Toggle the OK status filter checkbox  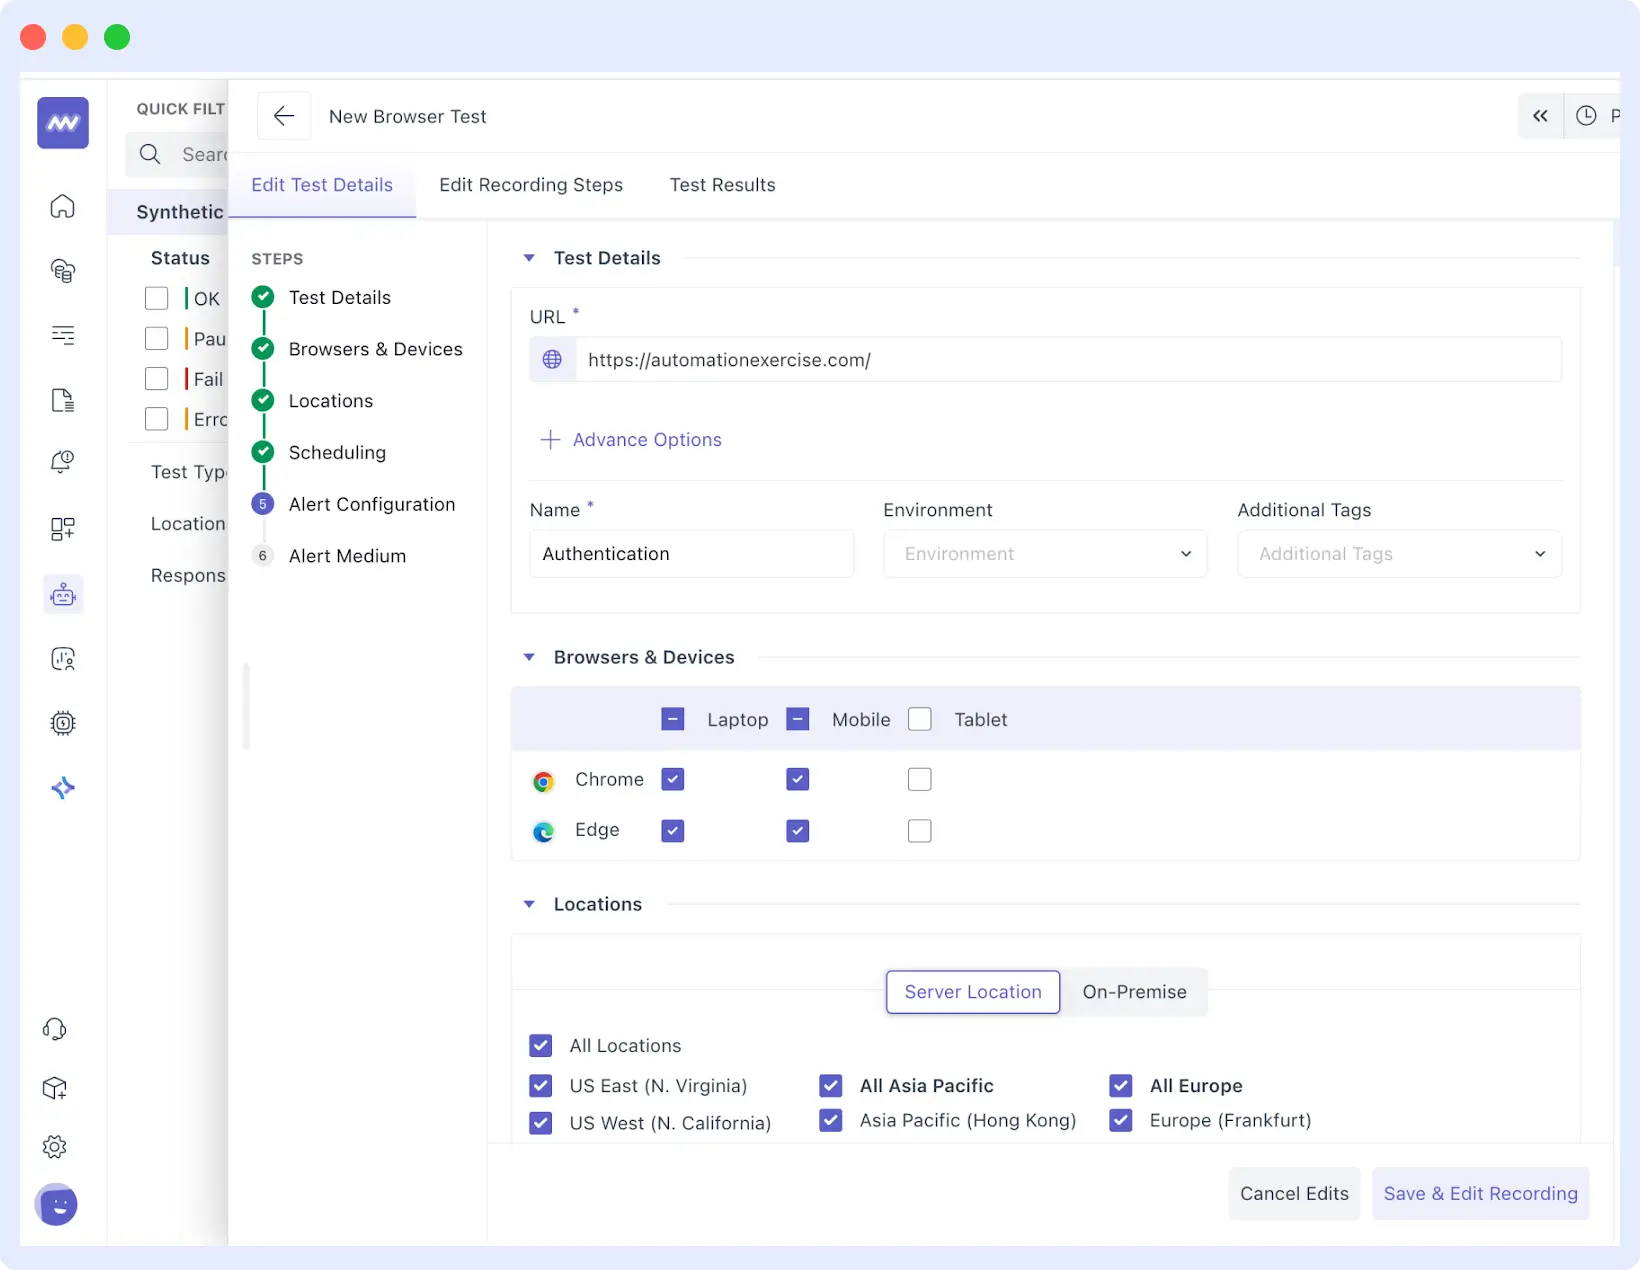[x=157, y=299]
